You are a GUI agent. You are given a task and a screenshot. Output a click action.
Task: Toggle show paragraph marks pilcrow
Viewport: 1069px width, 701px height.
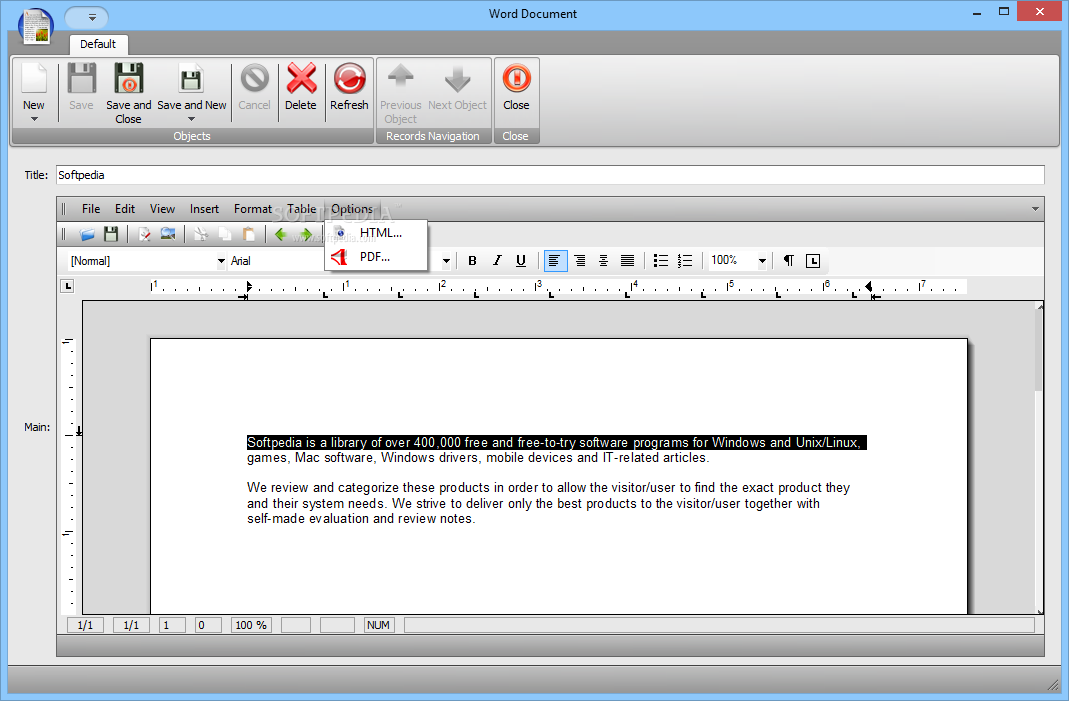coord(788,260)
